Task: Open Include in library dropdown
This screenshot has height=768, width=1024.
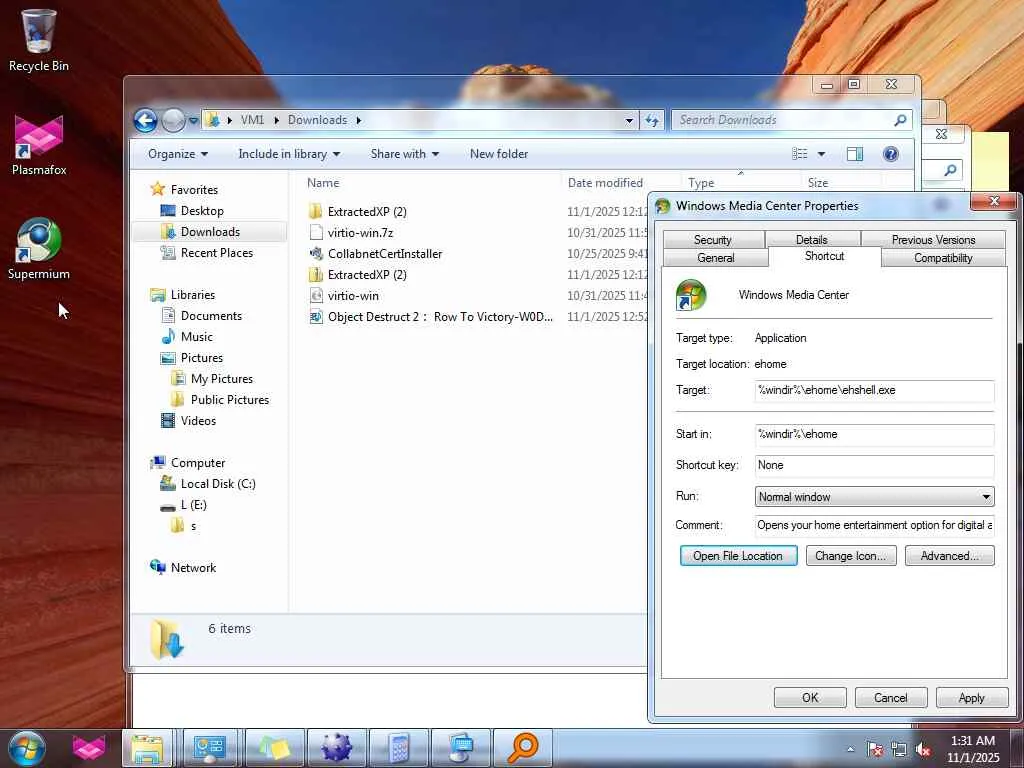Action: [x=289, y=154]
